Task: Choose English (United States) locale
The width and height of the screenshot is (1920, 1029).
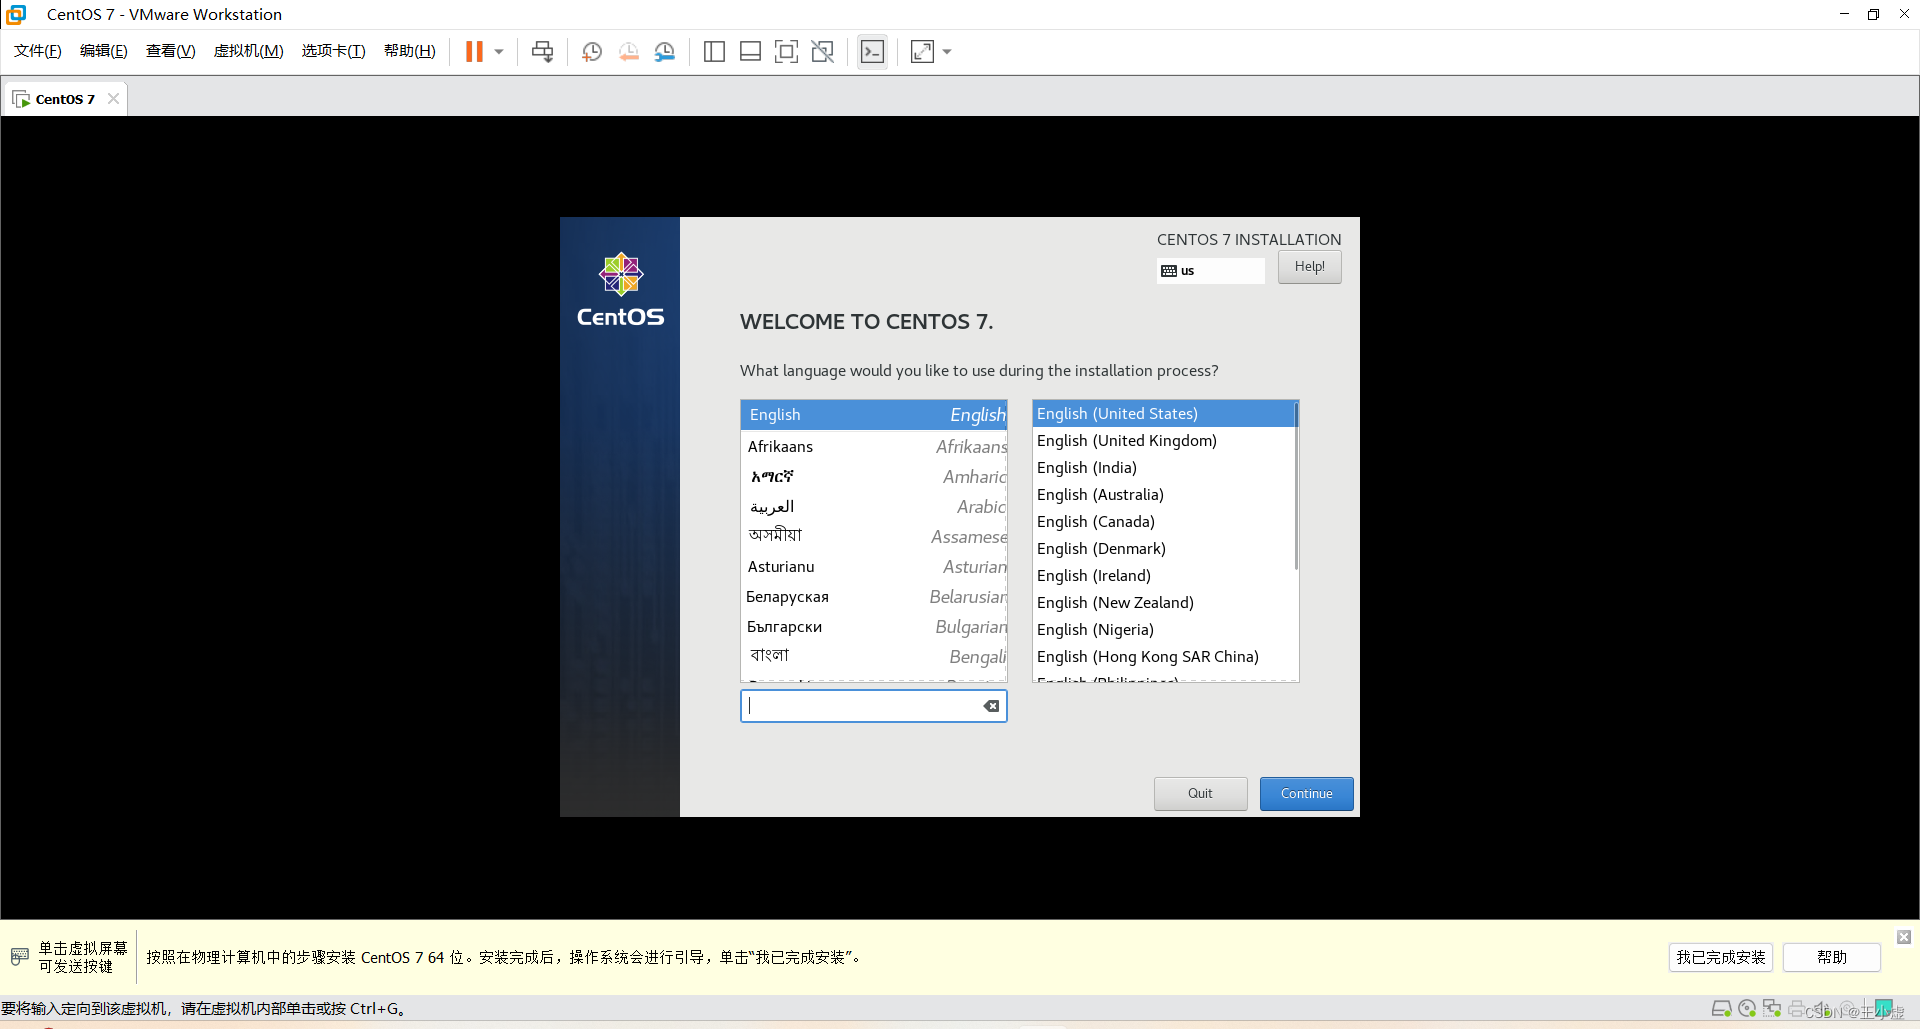Action: coord(1163,414)
